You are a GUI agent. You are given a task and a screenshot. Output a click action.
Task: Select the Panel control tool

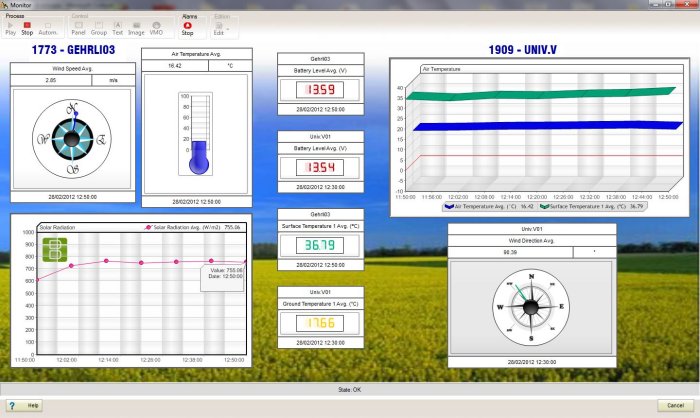(78, 27)
